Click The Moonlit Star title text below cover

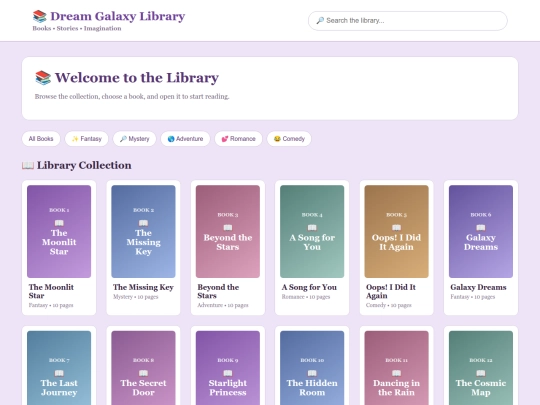pos(51,291)
